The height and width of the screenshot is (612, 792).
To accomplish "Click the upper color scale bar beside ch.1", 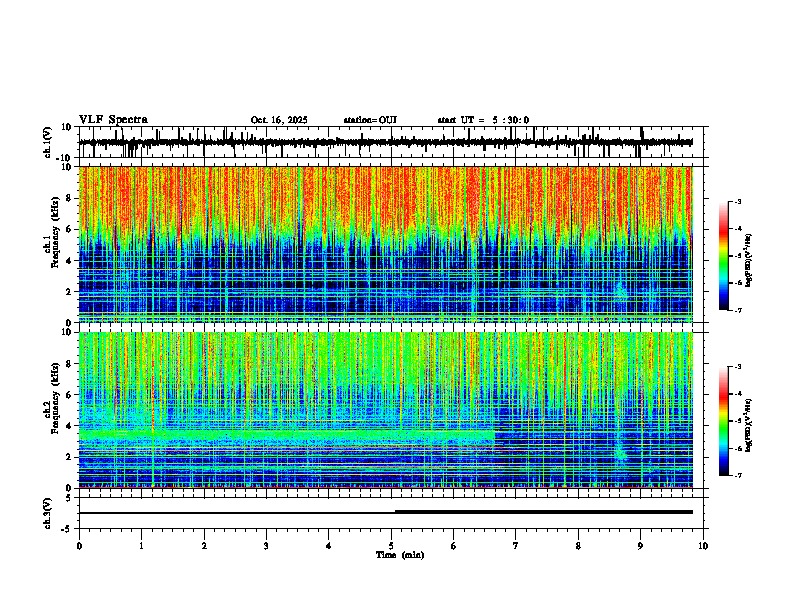I will pos(724,256).
